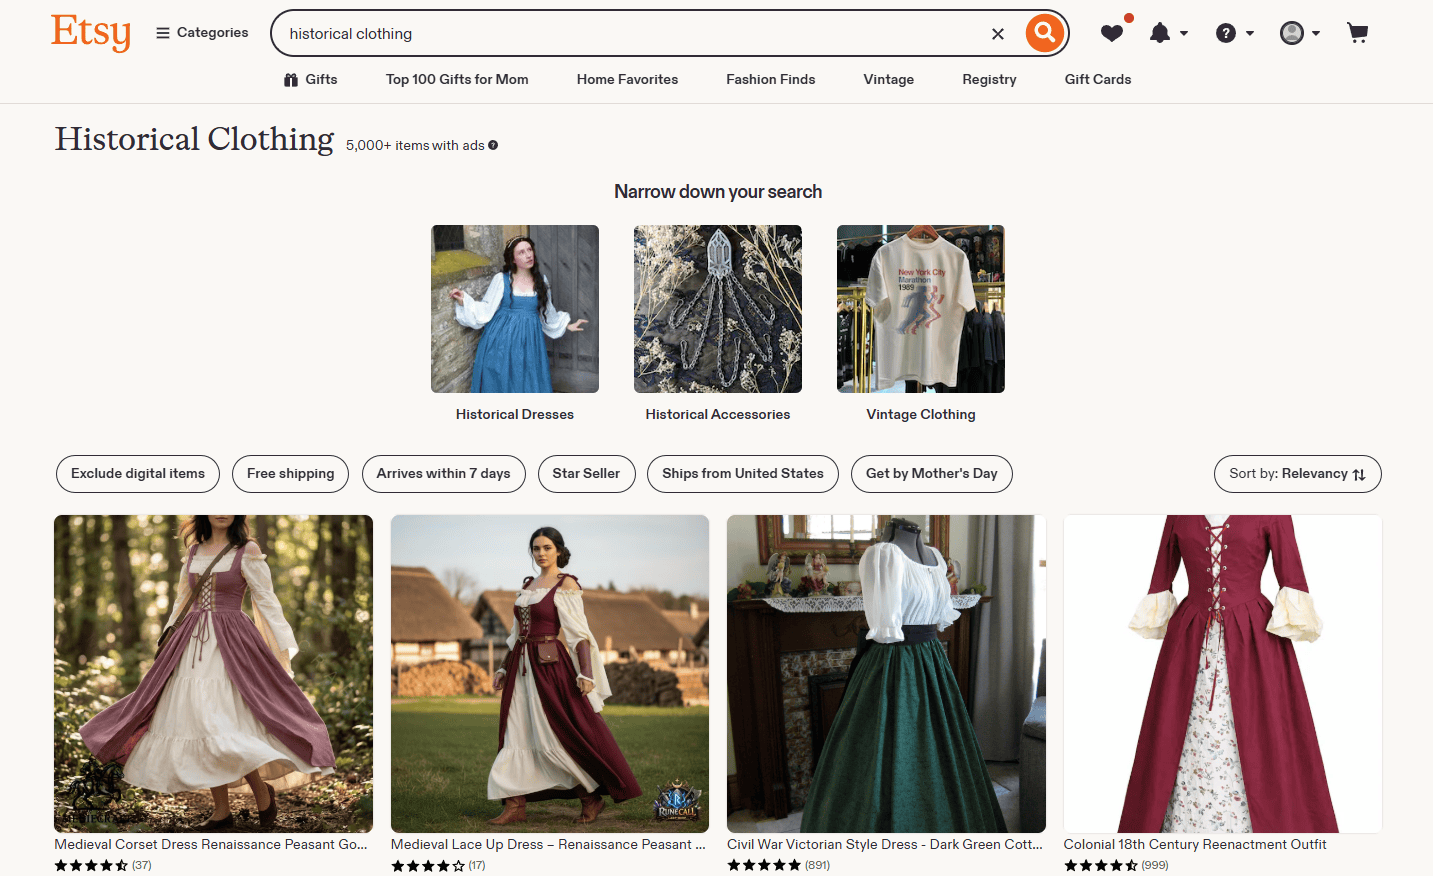Viewport: 1433px width, 876px height.
Task: Expand the help dropdown chevron
Action: click(x=1249, y=33)
